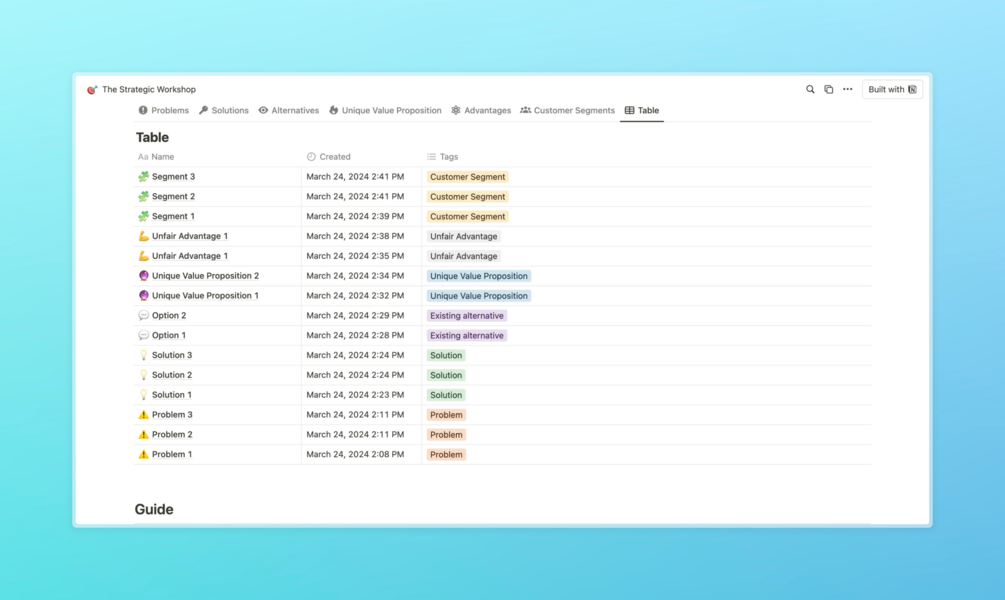Viewport: 1005px width, 600px height.
Task: Click warning icon of Problem 3
Action: [x=144, y=415]
